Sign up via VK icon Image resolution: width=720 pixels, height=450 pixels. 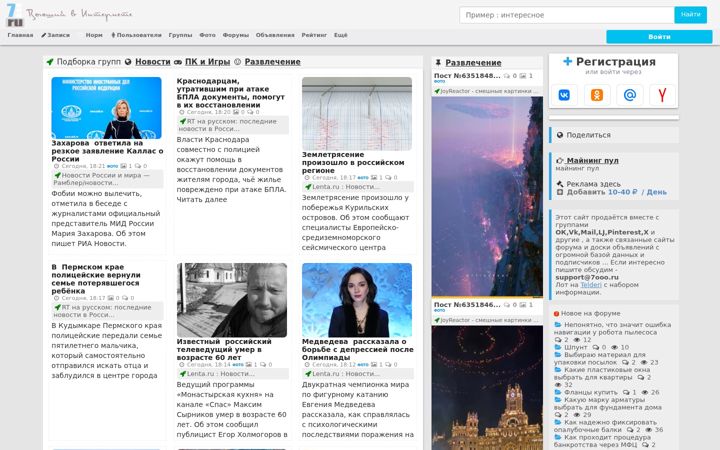pos(564,95)
